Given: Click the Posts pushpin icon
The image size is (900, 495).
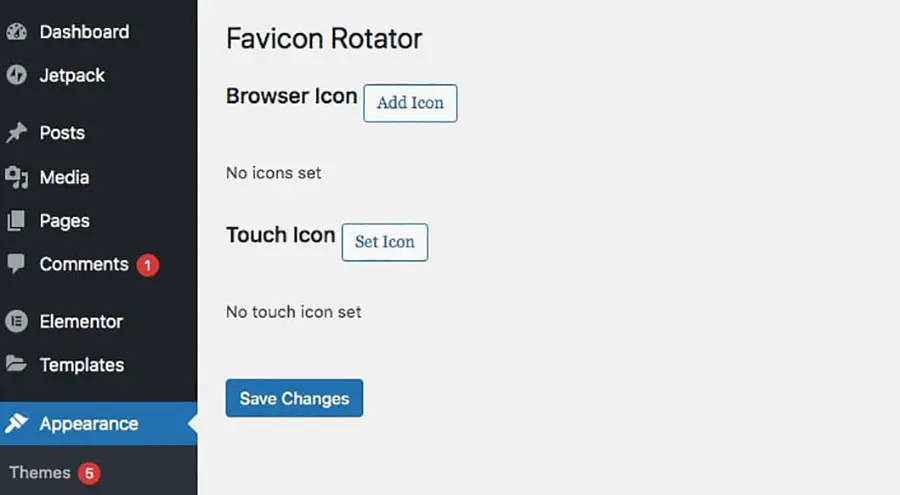Looking at the screenshot, I should point(16,133).
